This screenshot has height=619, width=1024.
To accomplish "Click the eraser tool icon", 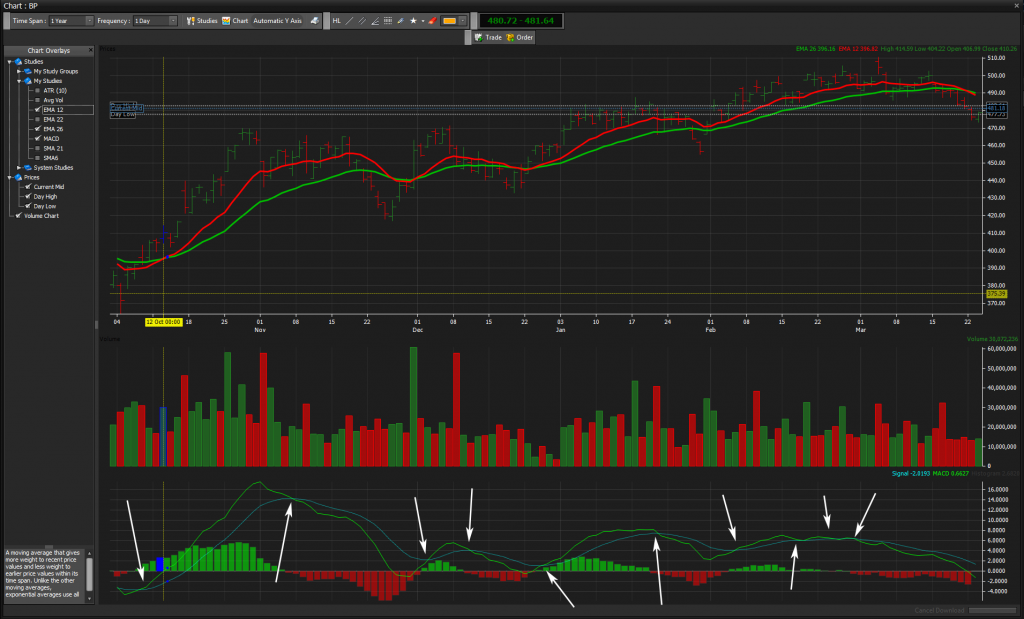I will 432,20.
